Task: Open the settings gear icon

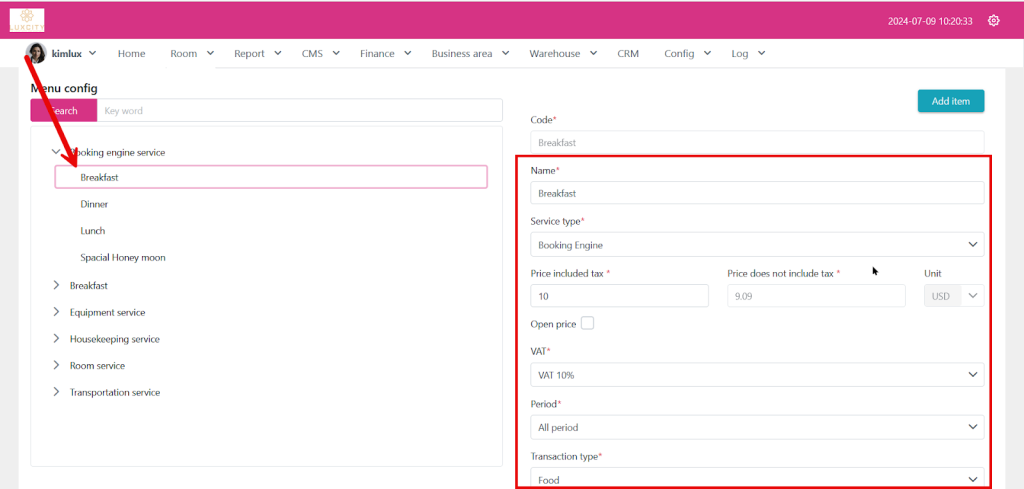Action: (x=993, y=21)
